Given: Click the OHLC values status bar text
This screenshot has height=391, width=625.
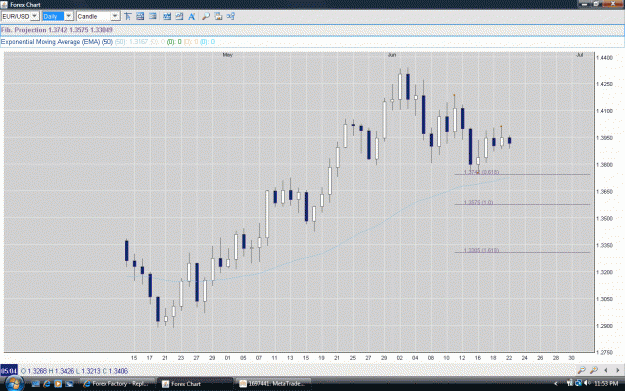Looking at the screenshot, I should coord(74,371).
